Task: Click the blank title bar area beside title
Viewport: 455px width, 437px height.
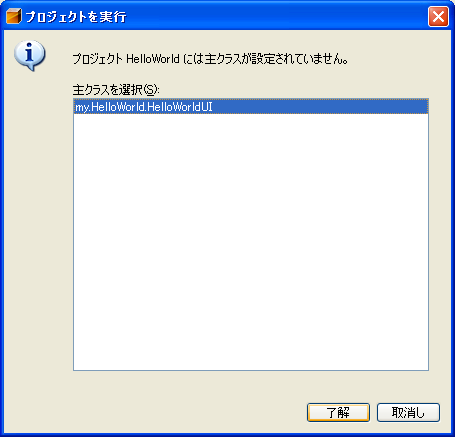Action: click(x=277, y=16)
